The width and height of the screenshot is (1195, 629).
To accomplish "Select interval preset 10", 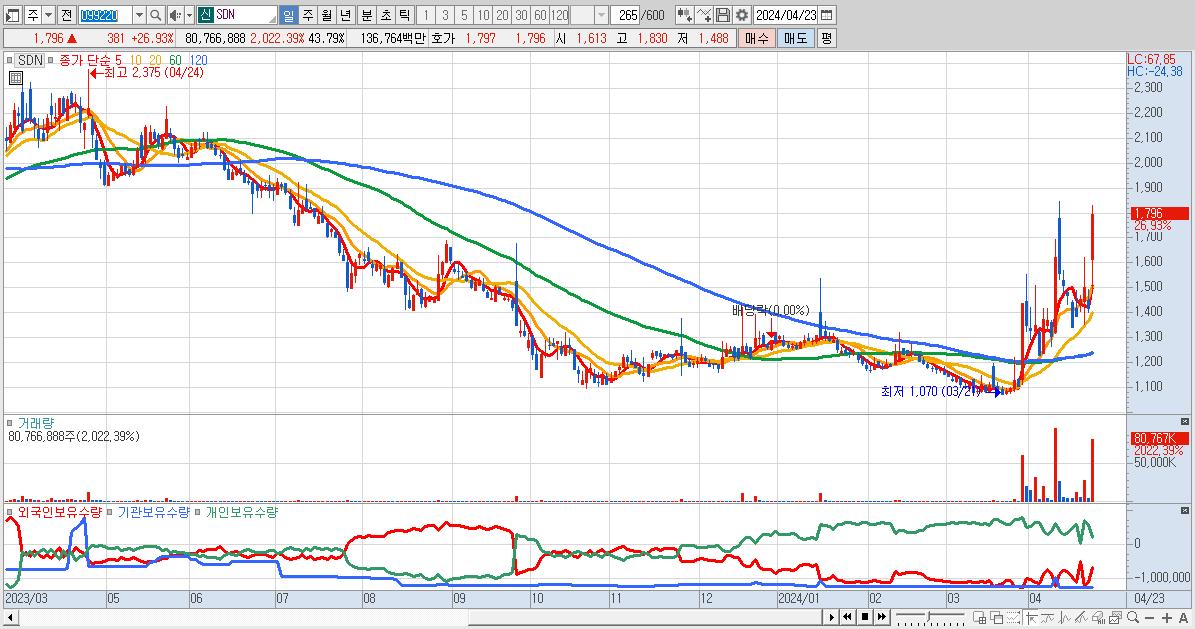I will click(x=483, y=14).
